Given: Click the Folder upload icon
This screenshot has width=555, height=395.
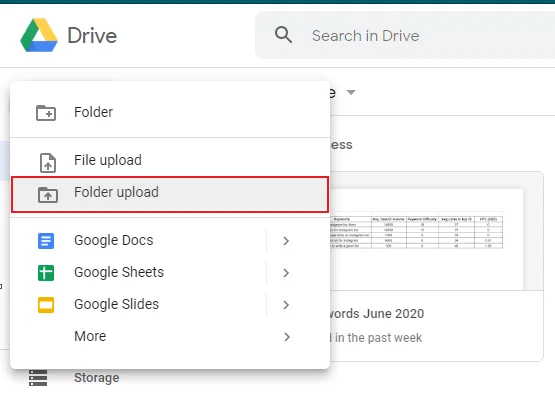Looking at the screenshot, I should pyautogui.click(x=48, y=195).
